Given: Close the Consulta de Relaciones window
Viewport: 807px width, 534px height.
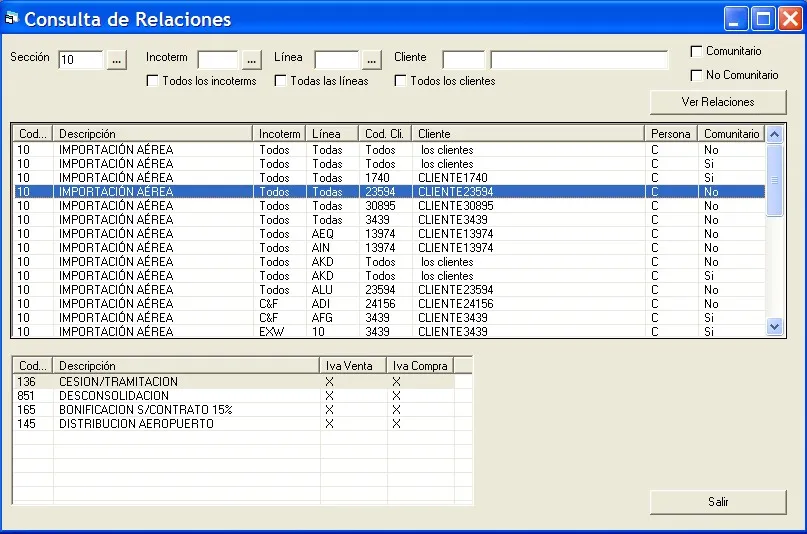Looking at the screenshot, I should point(790,20).
